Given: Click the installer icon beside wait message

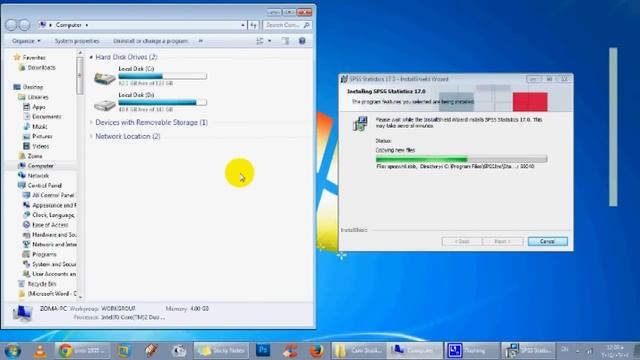Looking at the screenshot, I should point(360,123).
